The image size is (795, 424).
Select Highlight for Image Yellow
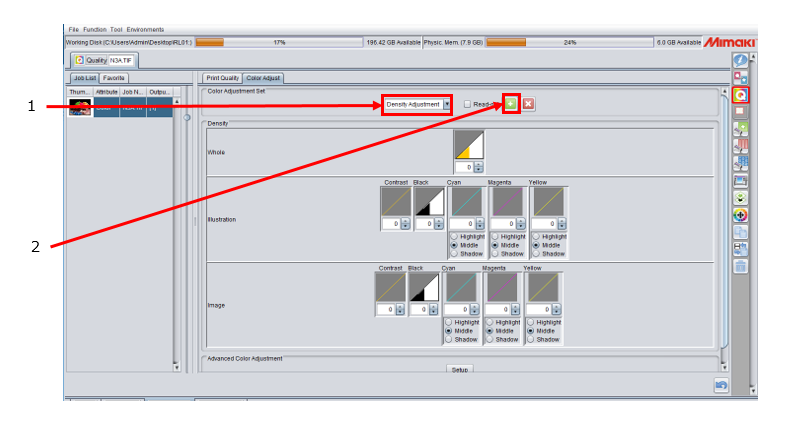[531, 323]
